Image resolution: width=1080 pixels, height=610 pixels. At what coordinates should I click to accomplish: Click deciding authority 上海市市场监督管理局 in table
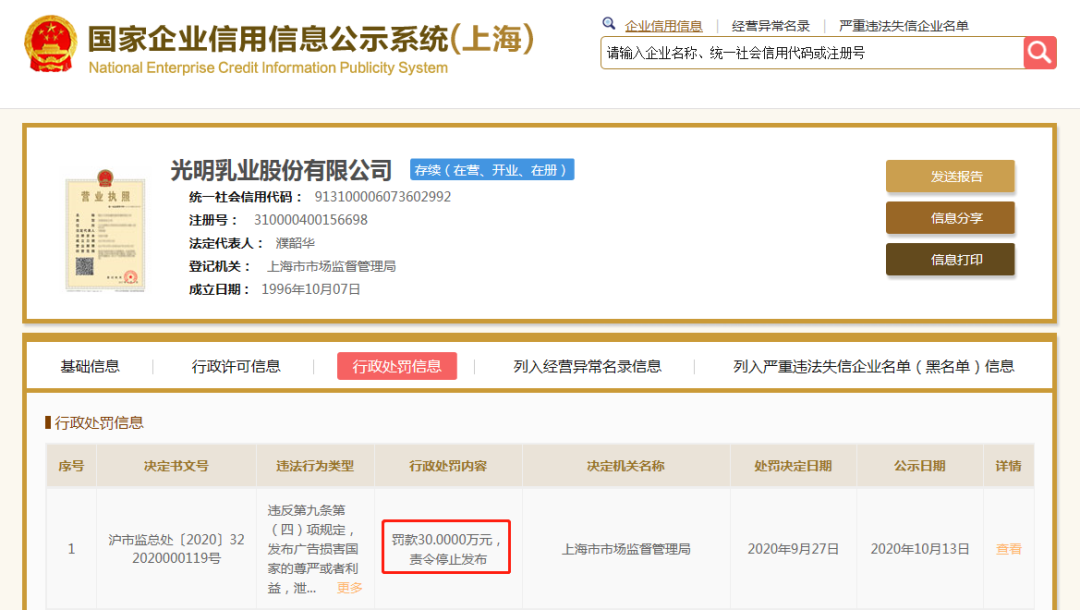point(625,549)
